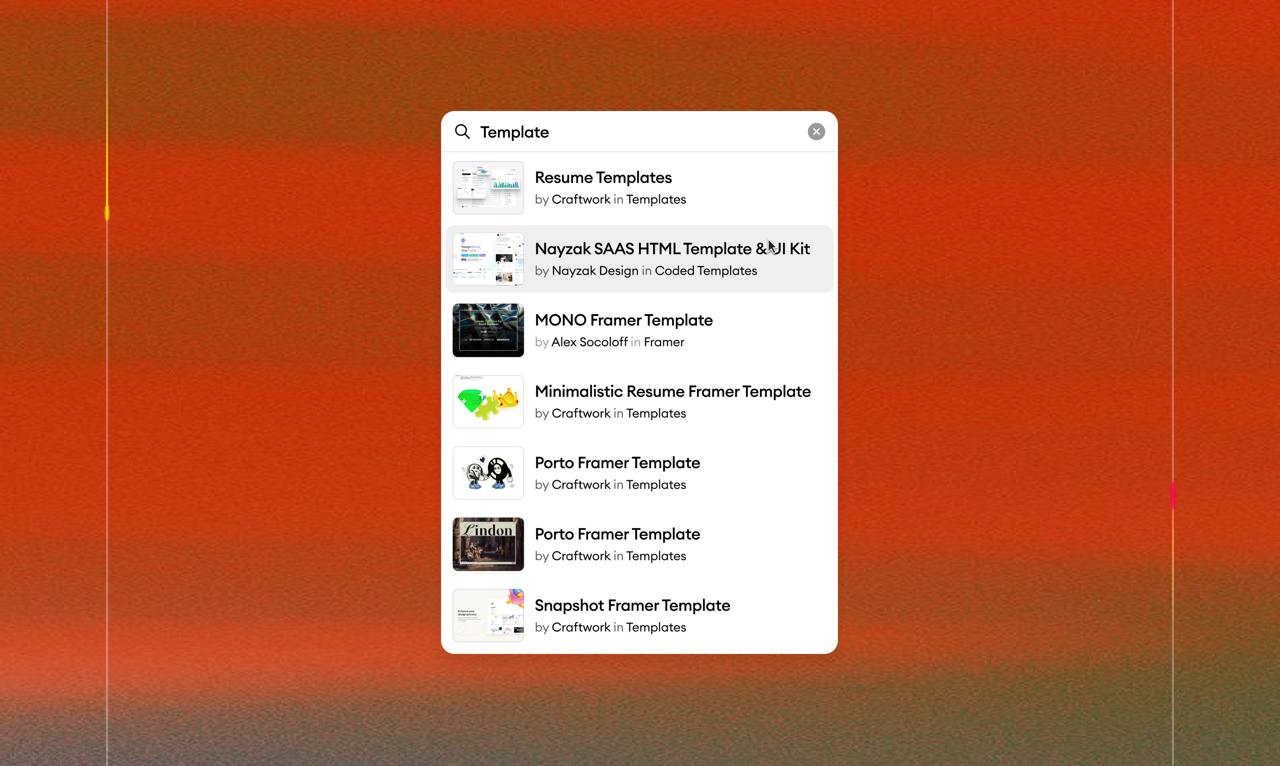The height and width of the screenshot is (766, 1280).
Task: Open the Porto thumbnail with cartoon characters
Action: [488, 473]
